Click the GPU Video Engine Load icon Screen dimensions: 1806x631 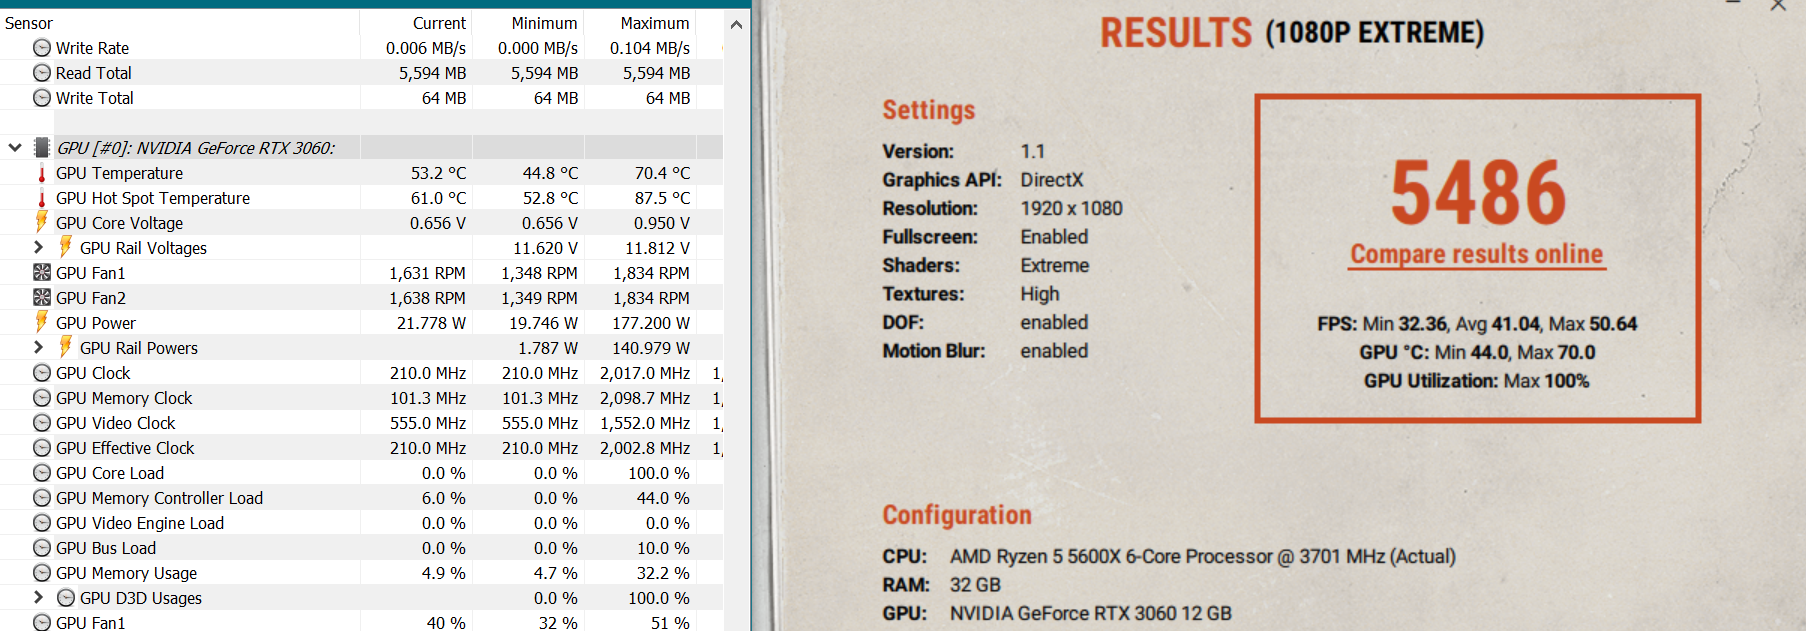(x=42, y=523)
